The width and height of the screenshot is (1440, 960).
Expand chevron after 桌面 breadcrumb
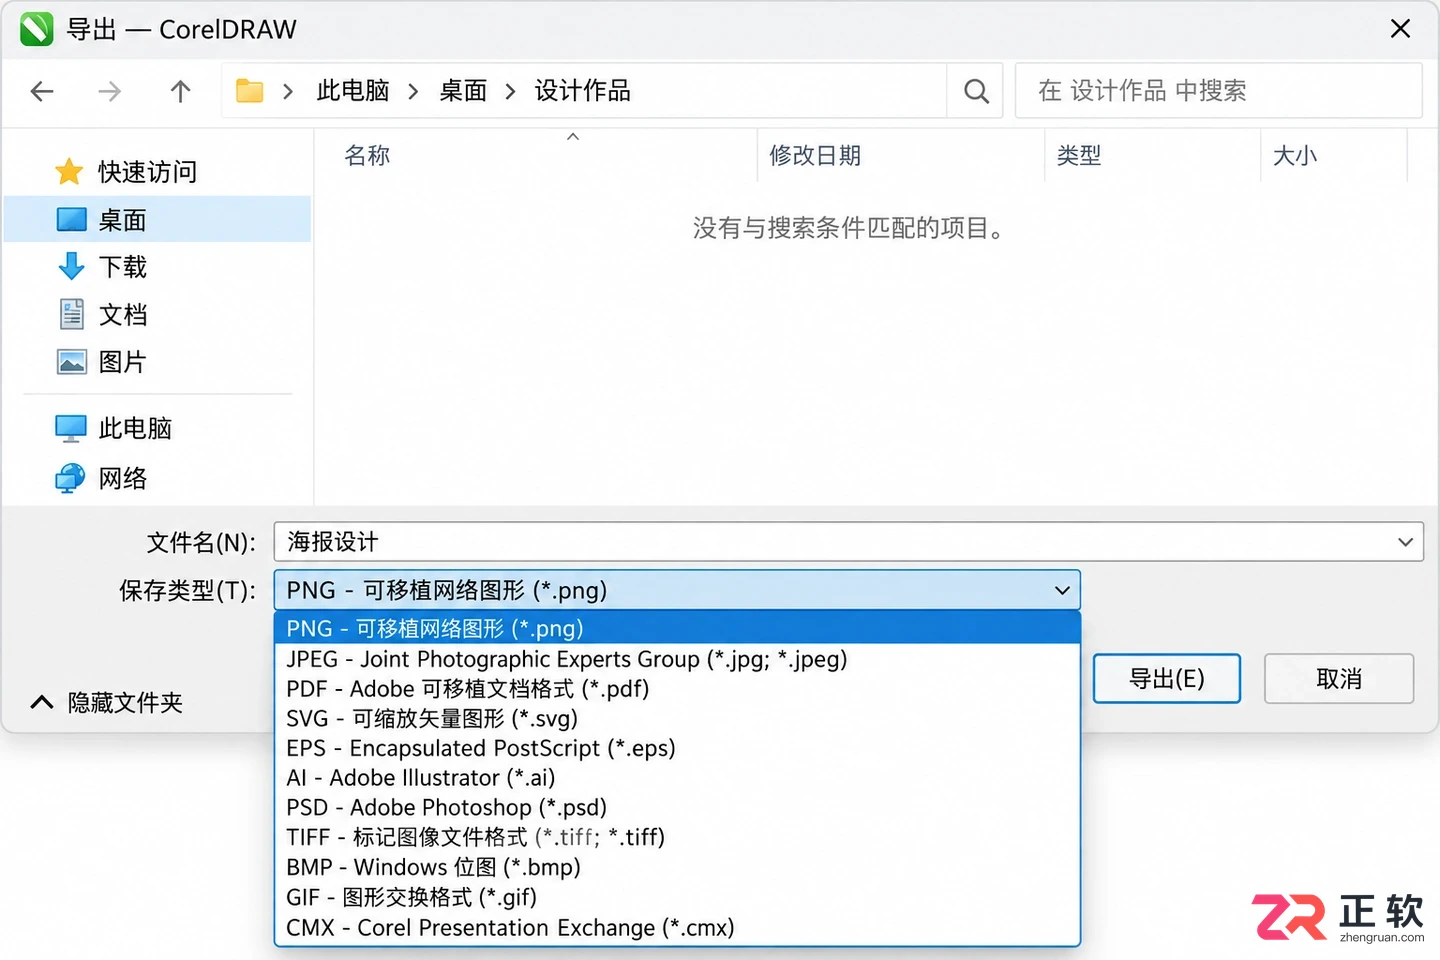tap(510, 92)
